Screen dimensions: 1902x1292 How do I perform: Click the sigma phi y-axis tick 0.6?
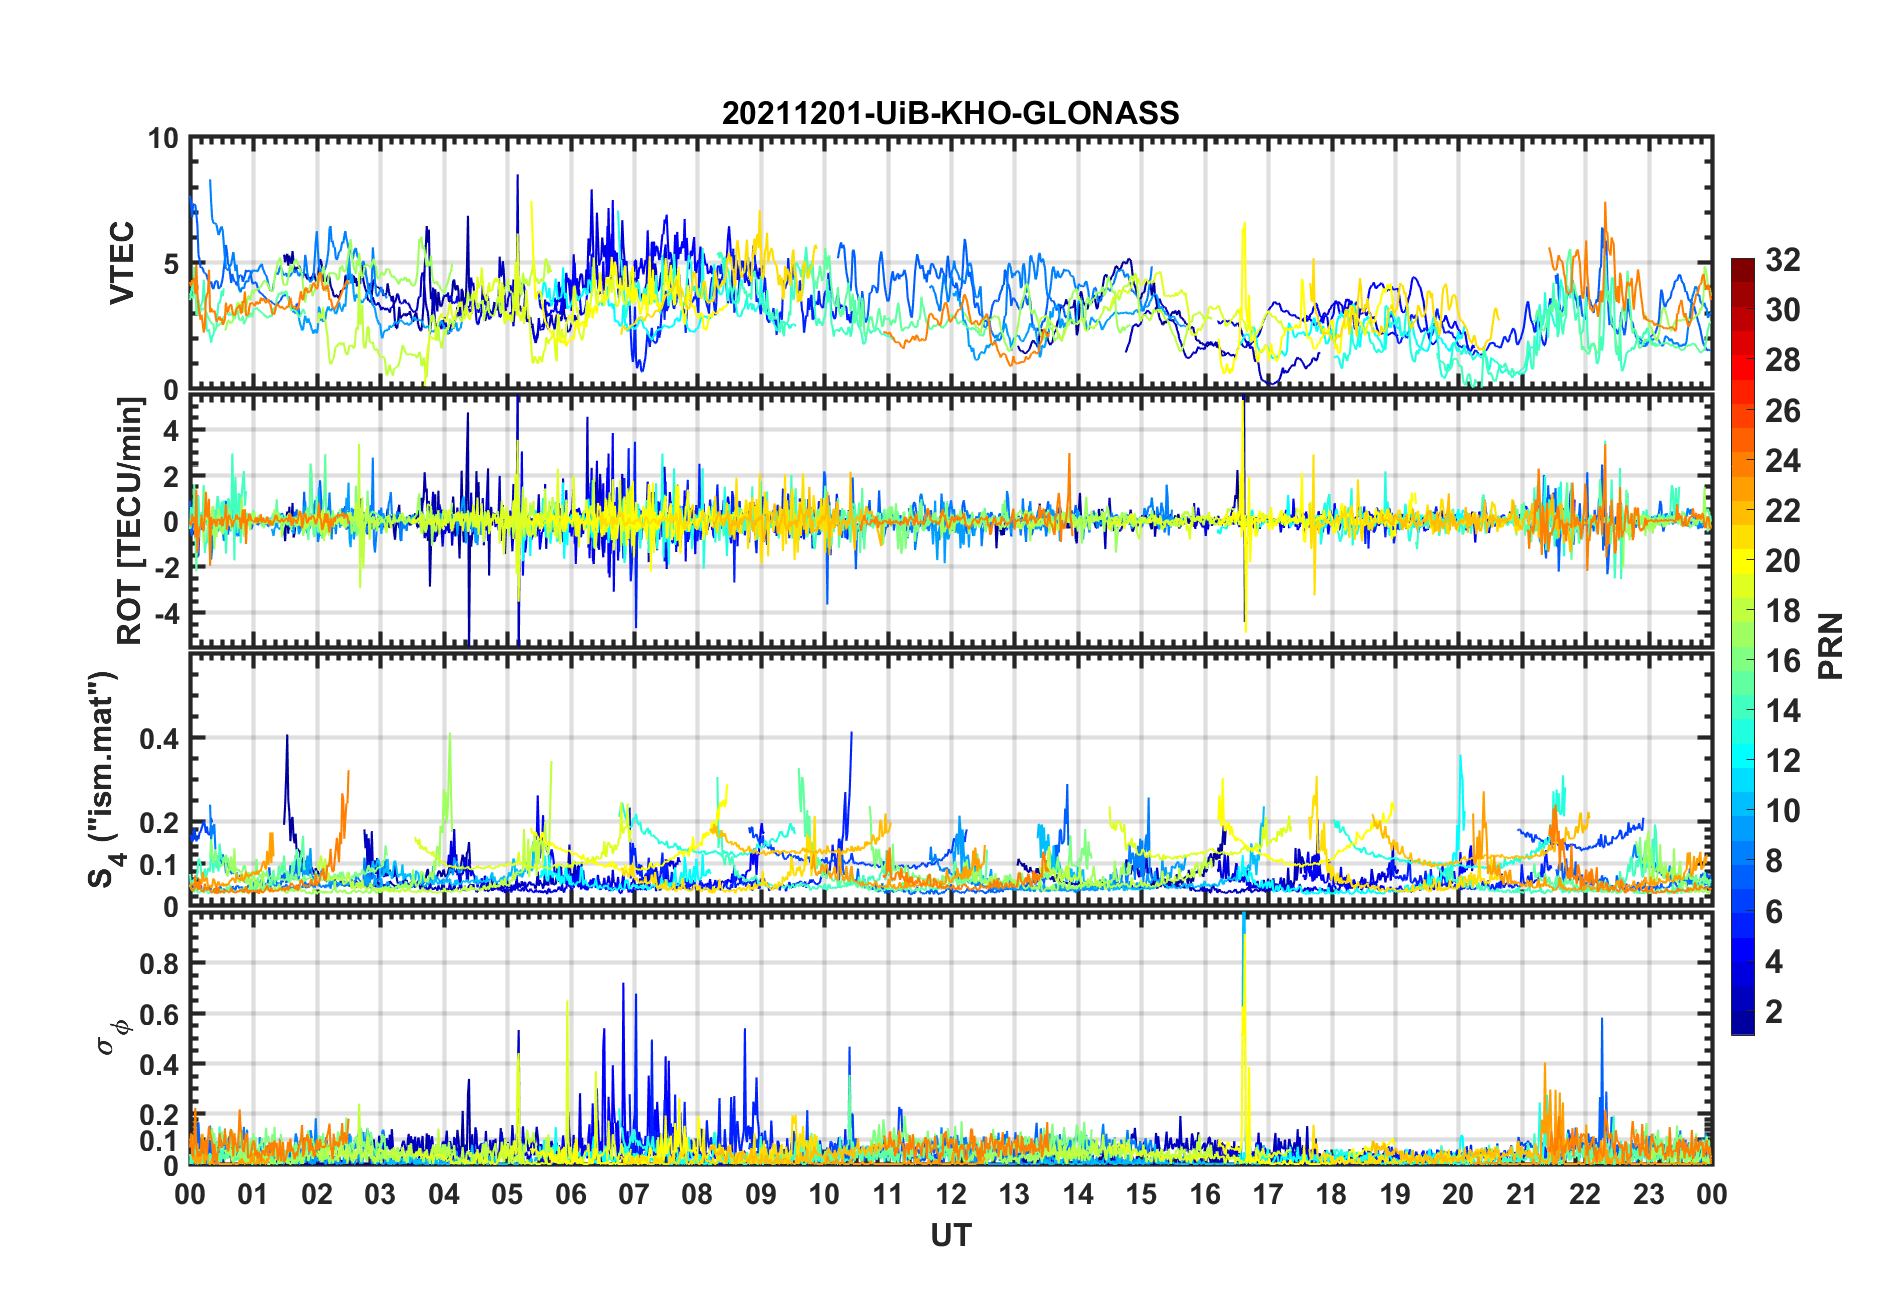(161, 1014)
